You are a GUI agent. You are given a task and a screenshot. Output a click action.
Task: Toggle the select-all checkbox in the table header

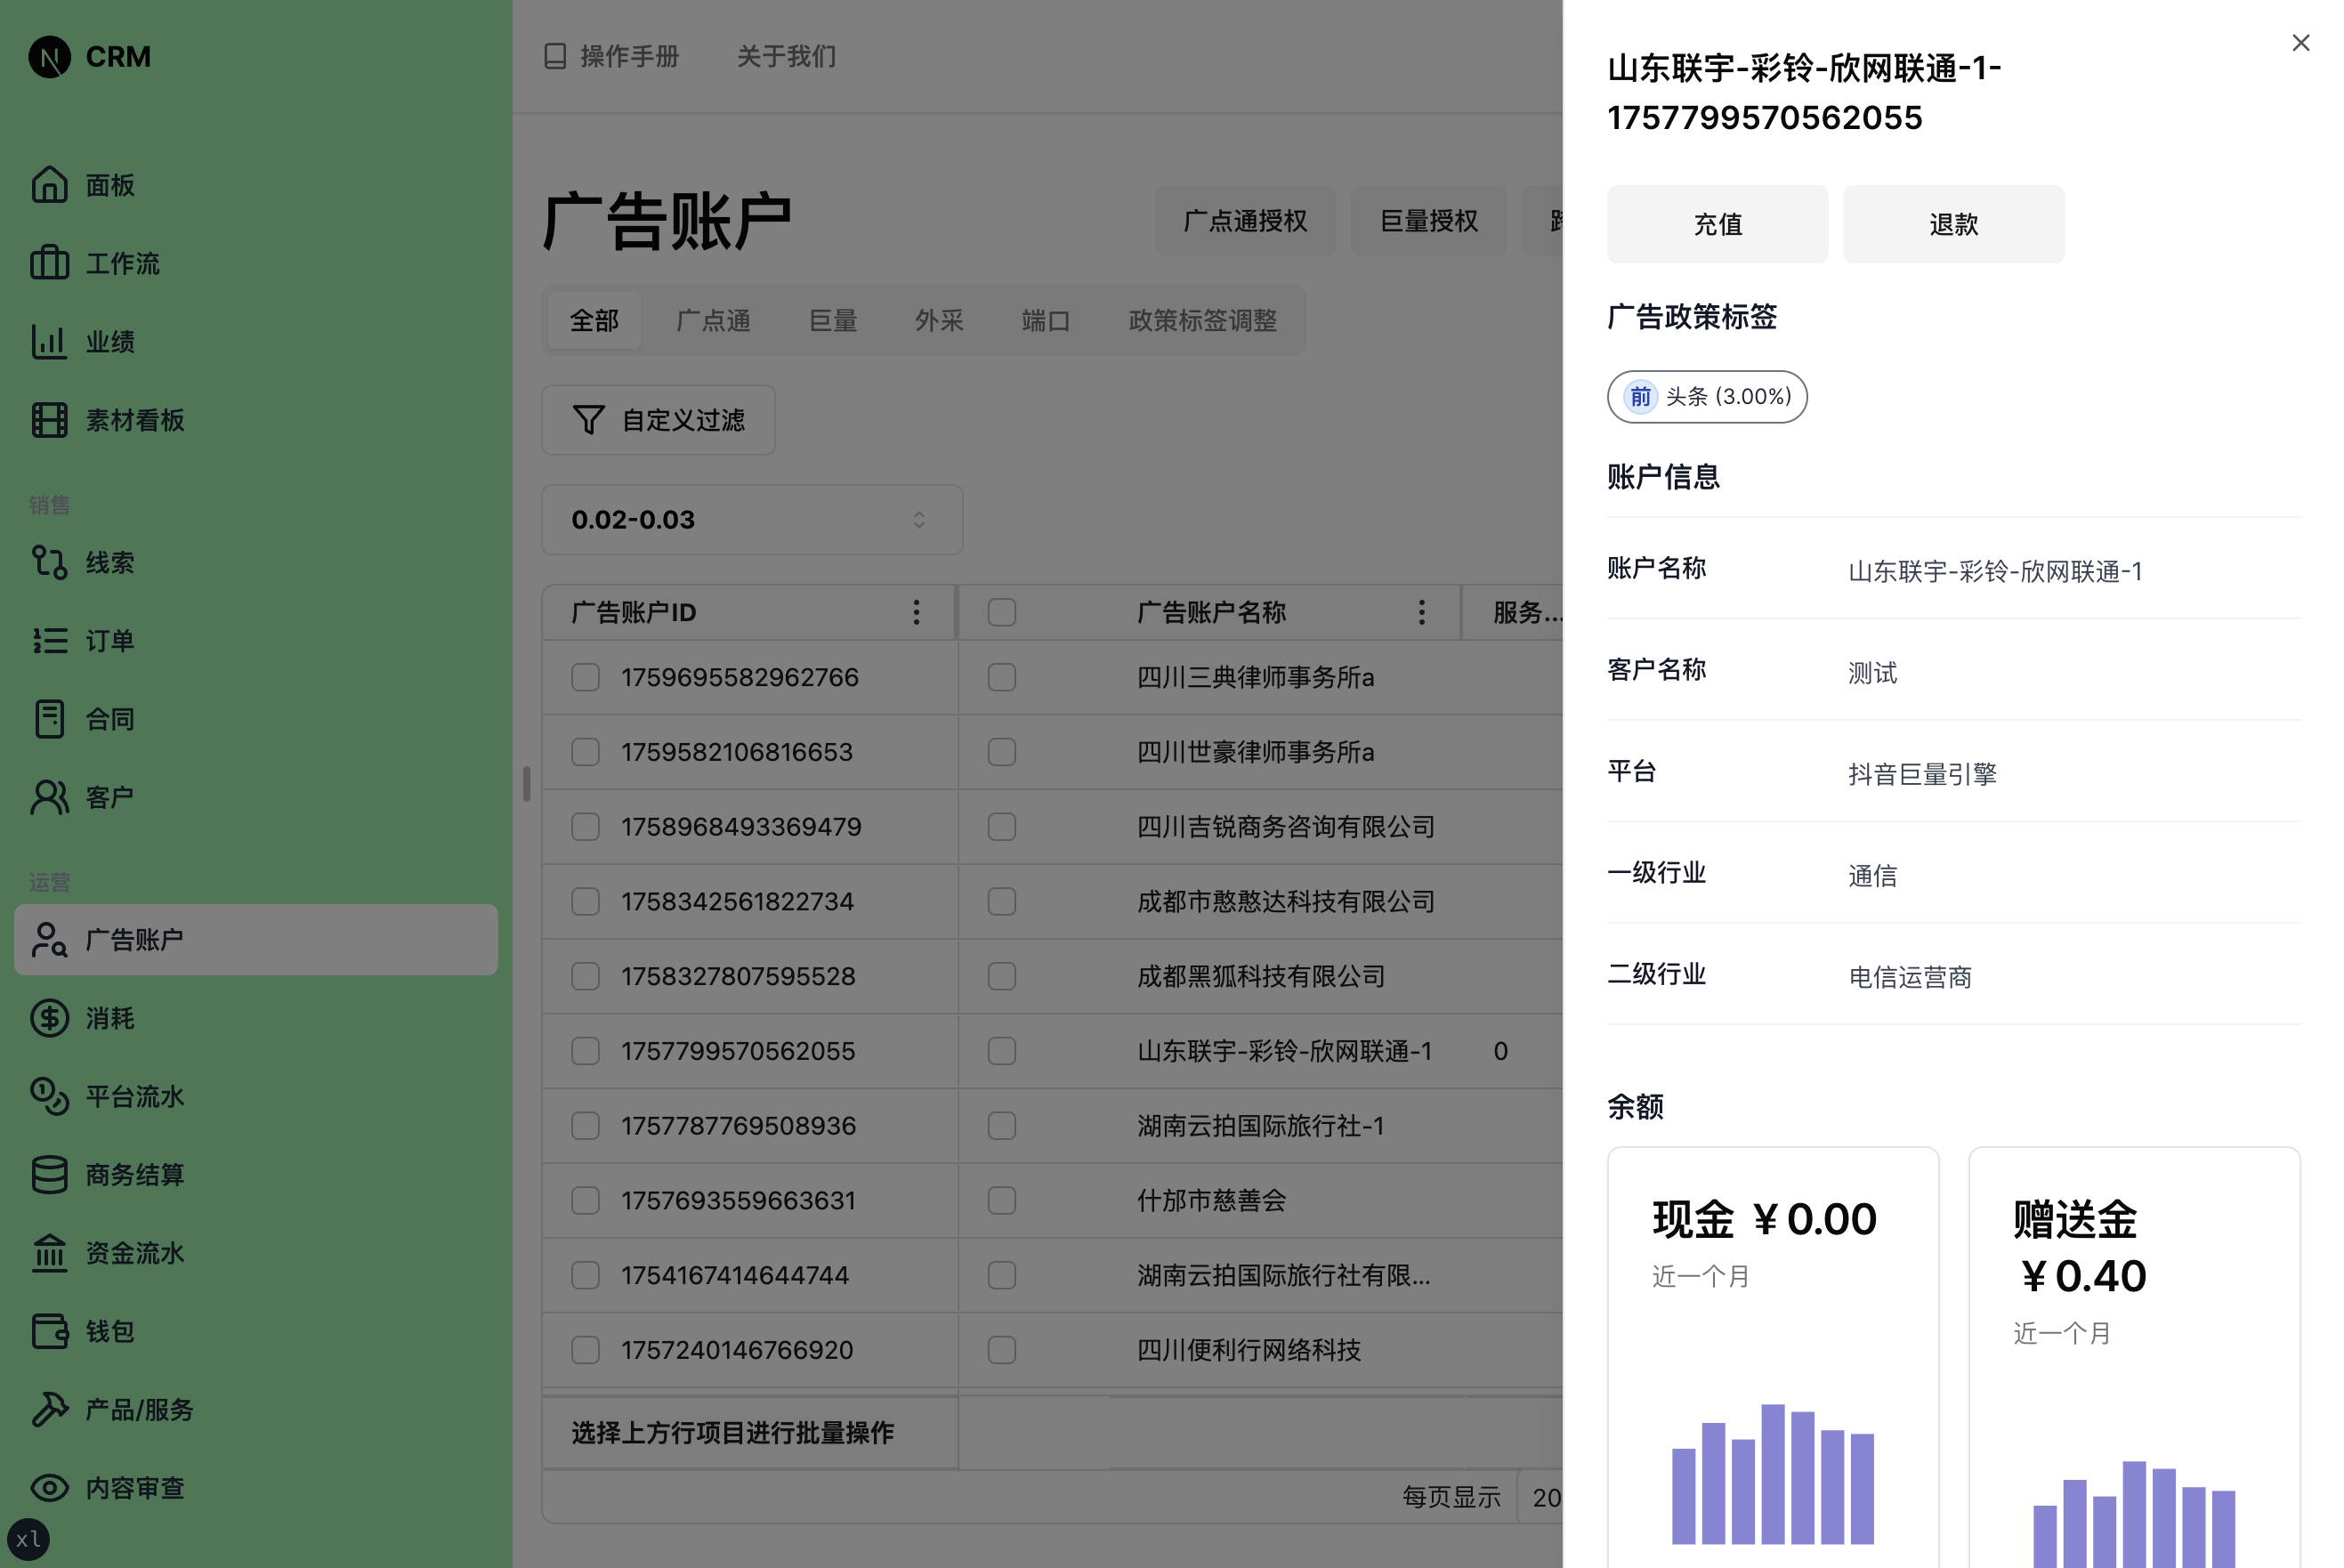1001,612
